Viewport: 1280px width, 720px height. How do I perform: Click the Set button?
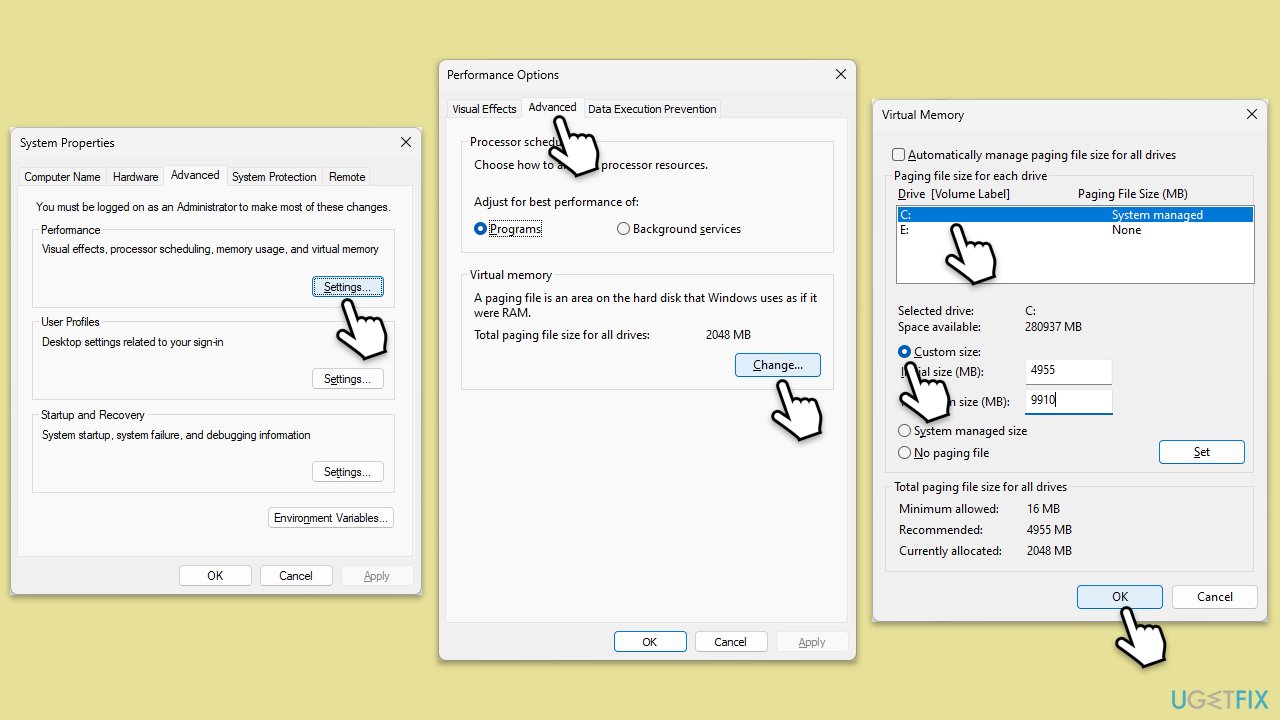coord(1202,452)
